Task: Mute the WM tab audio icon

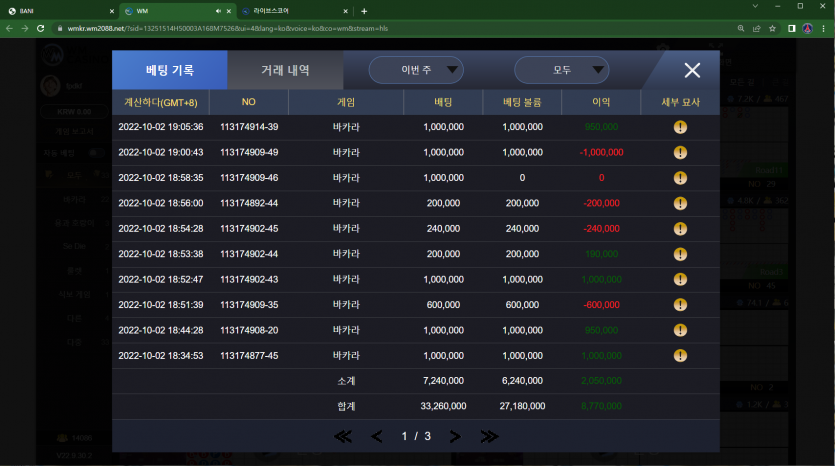Action: point(218,11)
